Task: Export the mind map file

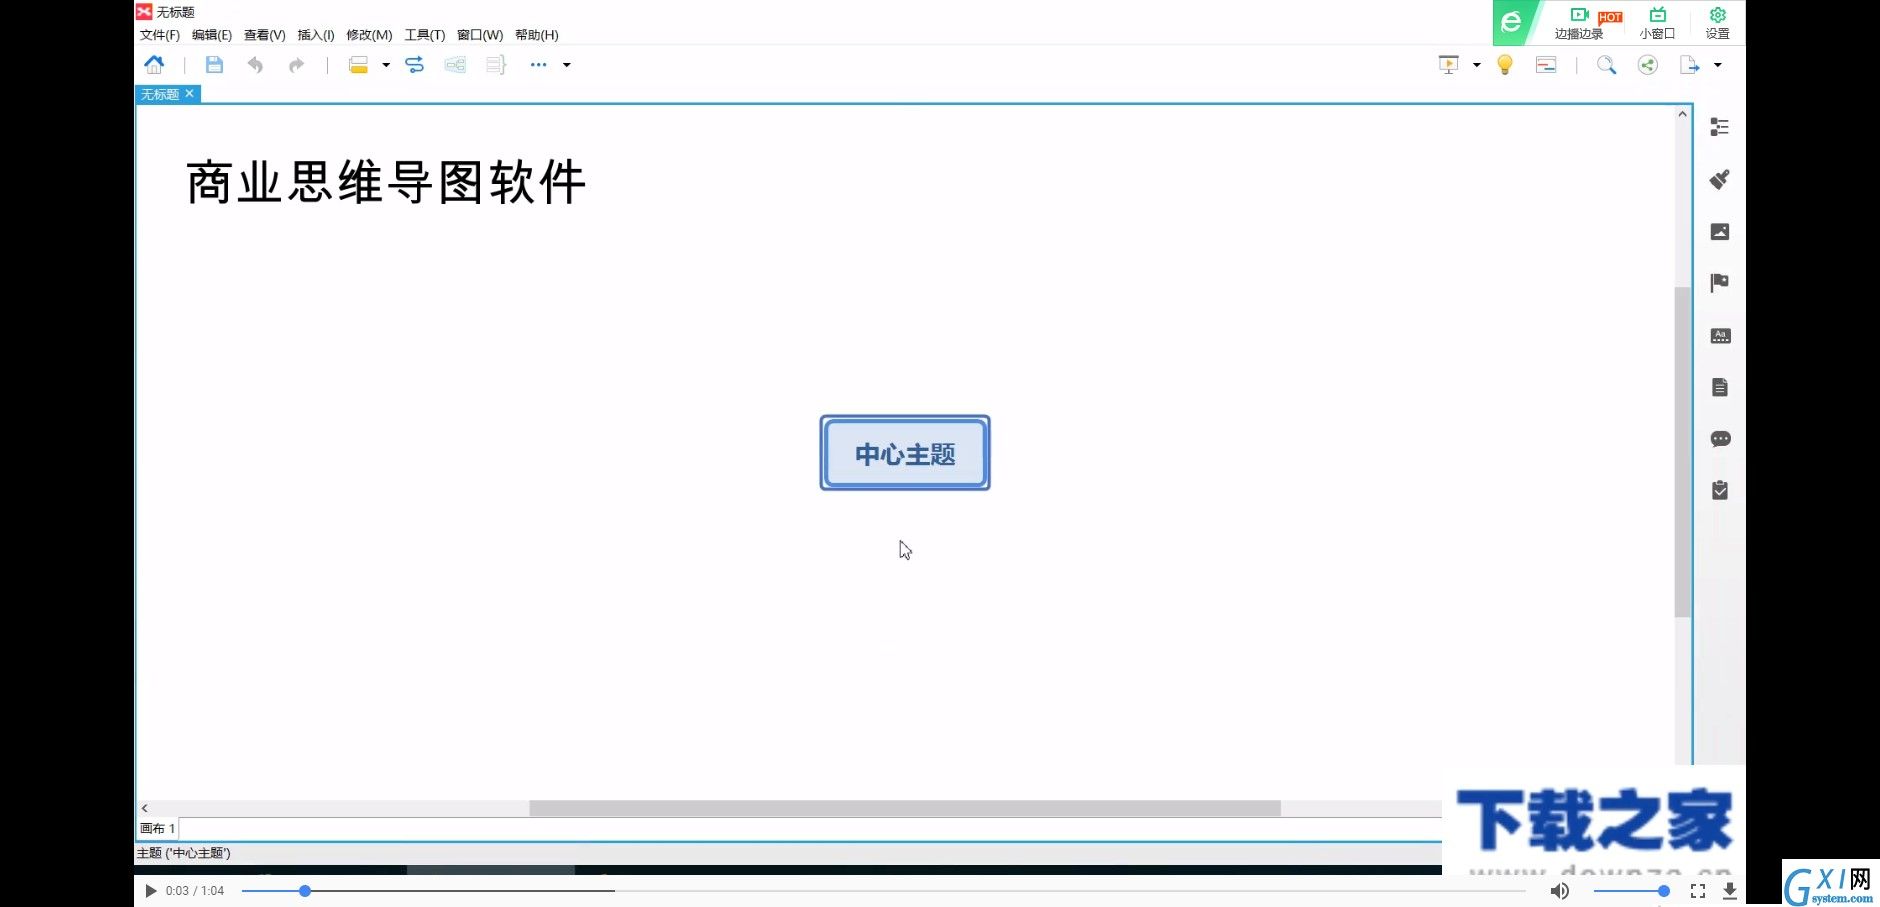Action: click(1689, 65)
